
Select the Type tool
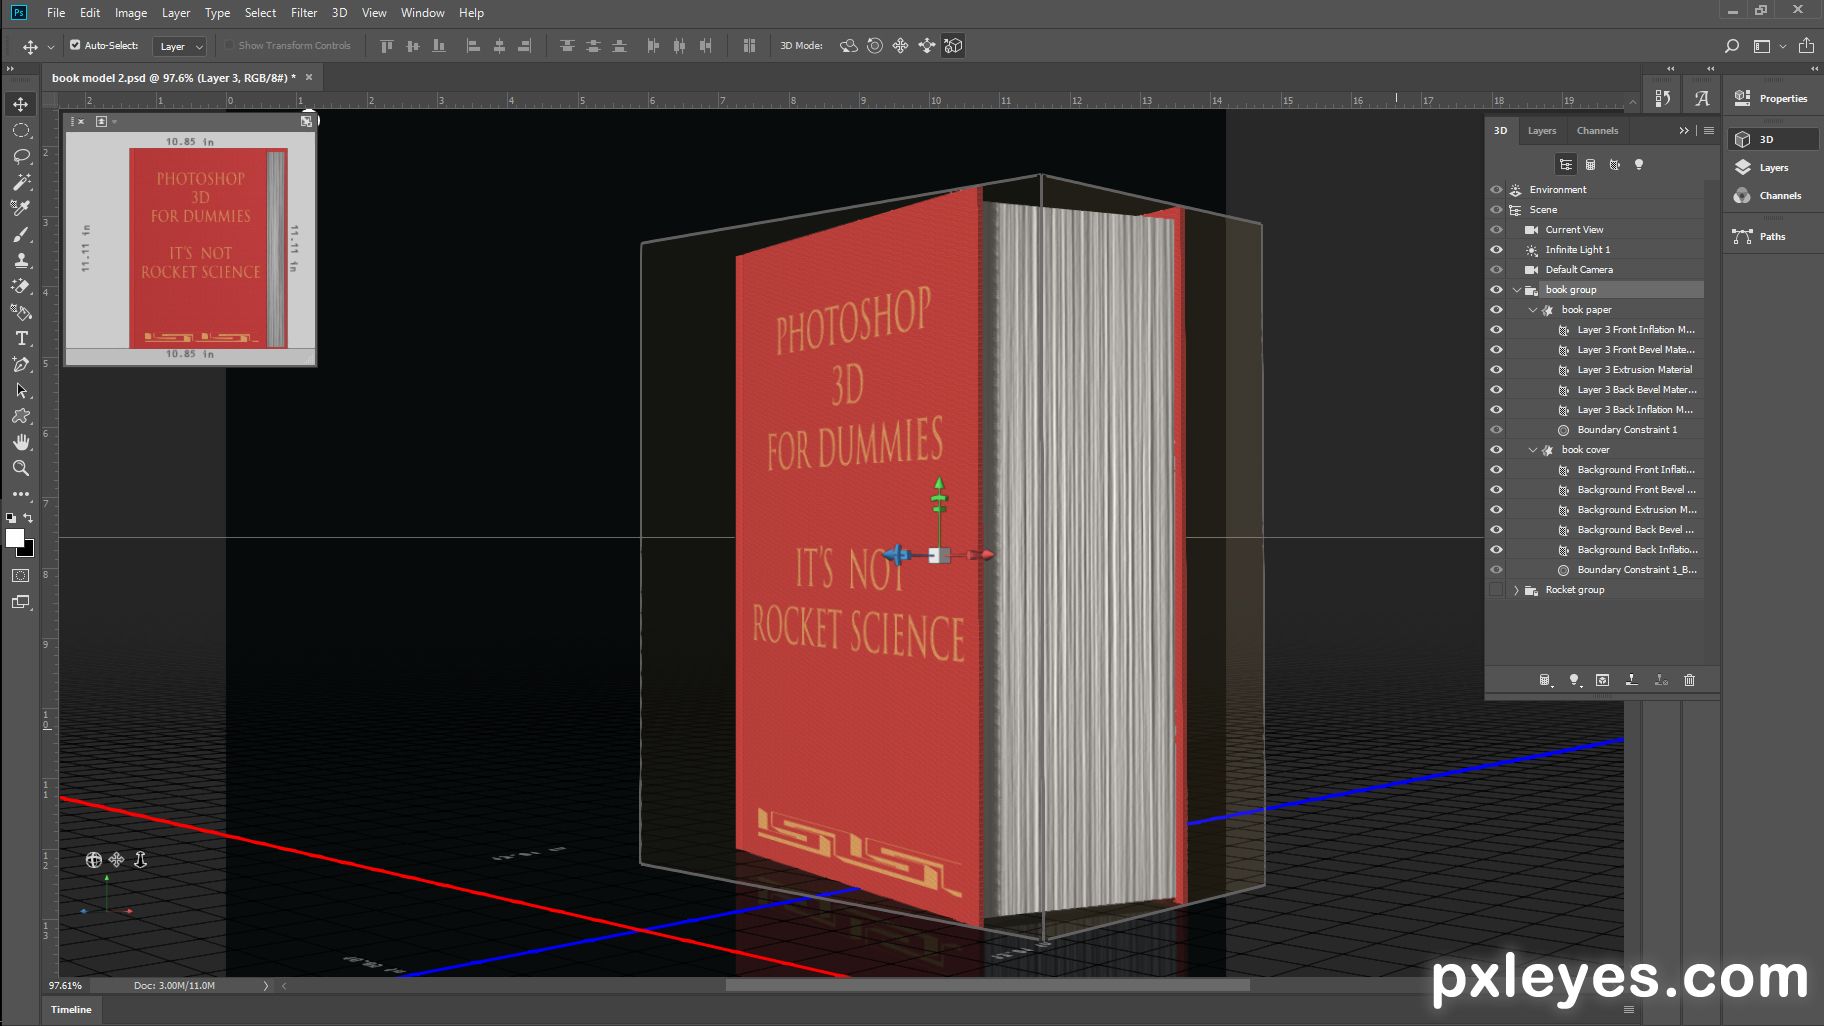click(21, 338)
